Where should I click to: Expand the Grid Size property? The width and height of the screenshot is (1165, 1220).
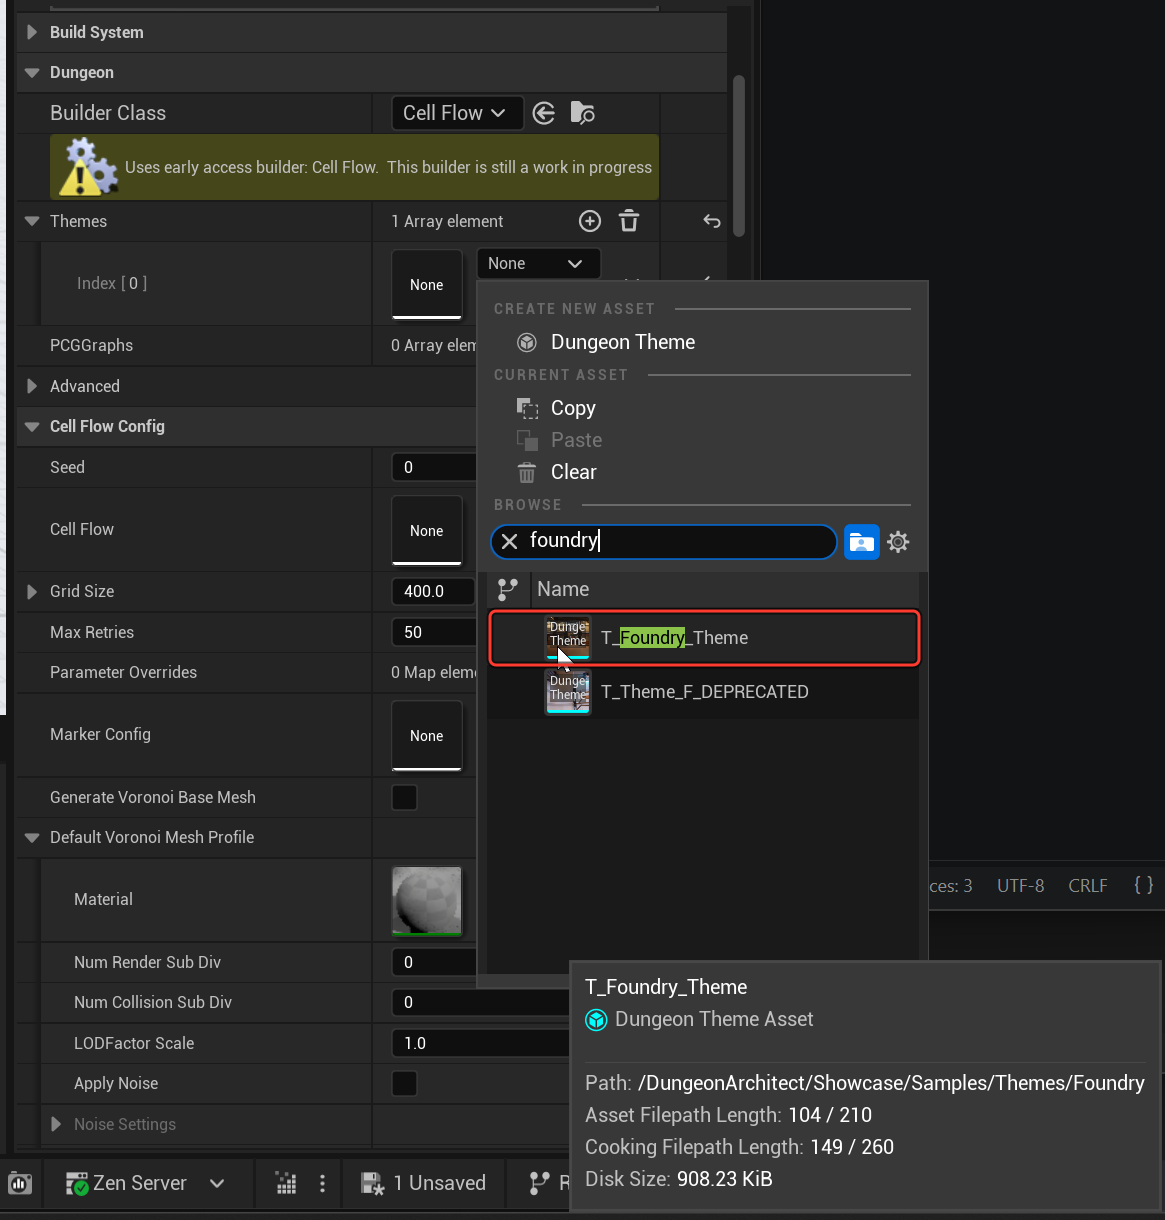pos(32,591)
